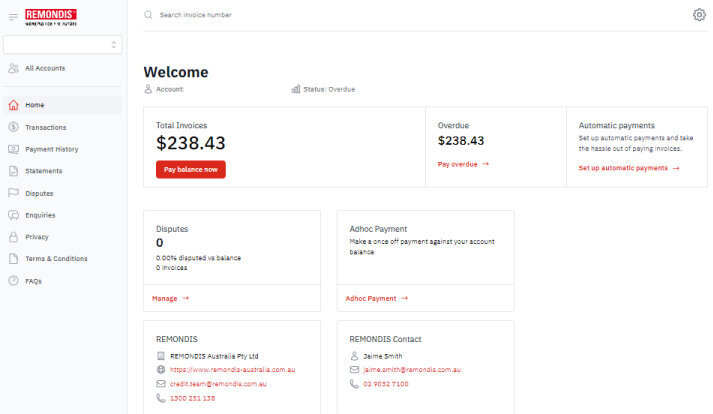Click the envelope icon beside credit team email
The height and width of the screenshot is (414, 713).
pos(161,384)
